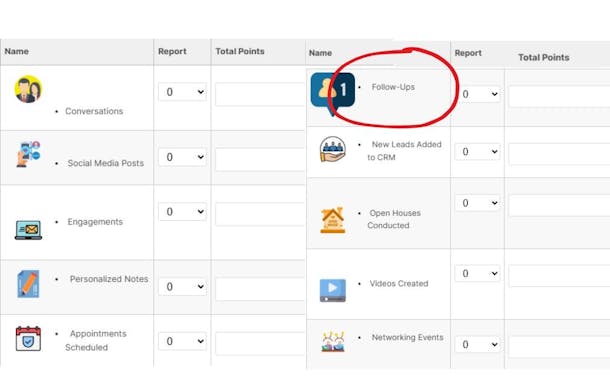610x385 pixels.
Task: Click the Personalized Notes pencil icon
Action: click(x=28, y=284)
